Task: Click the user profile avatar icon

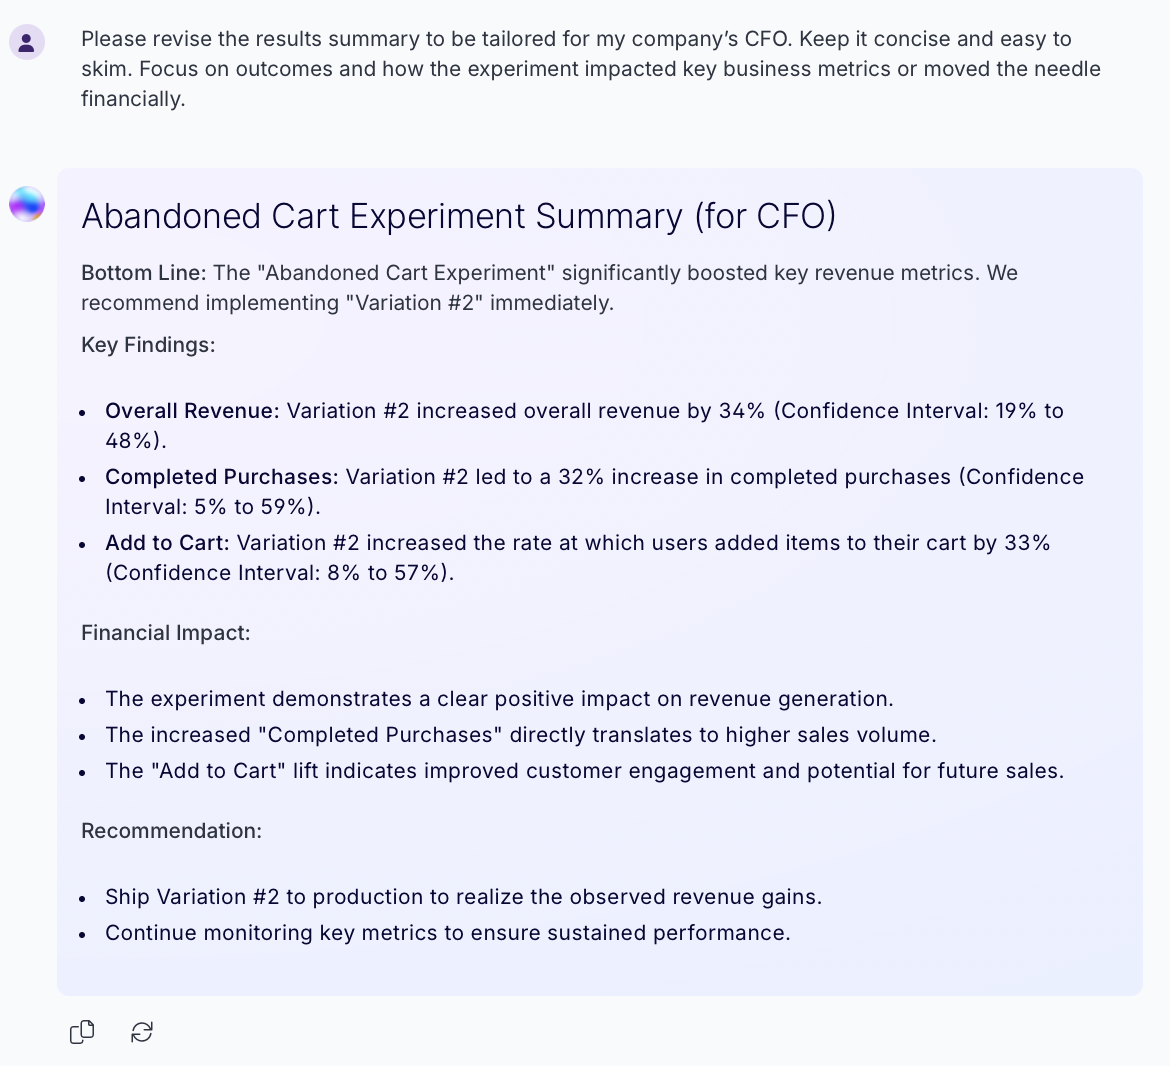Action: coord(27,42)
